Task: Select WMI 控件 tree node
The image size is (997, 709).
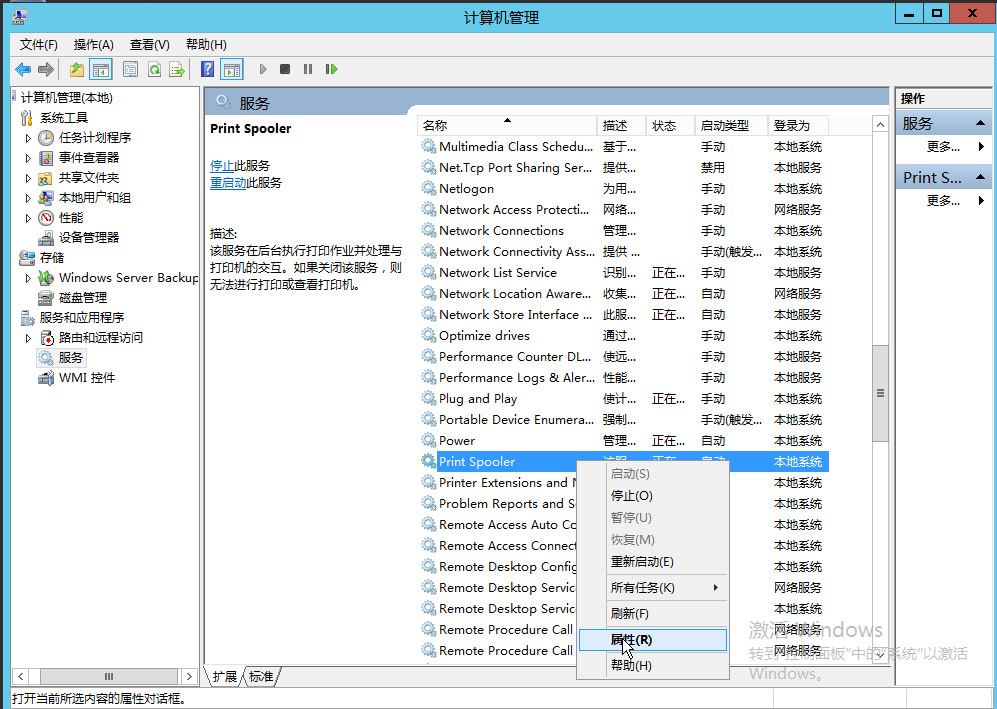Action: point(87,378)
